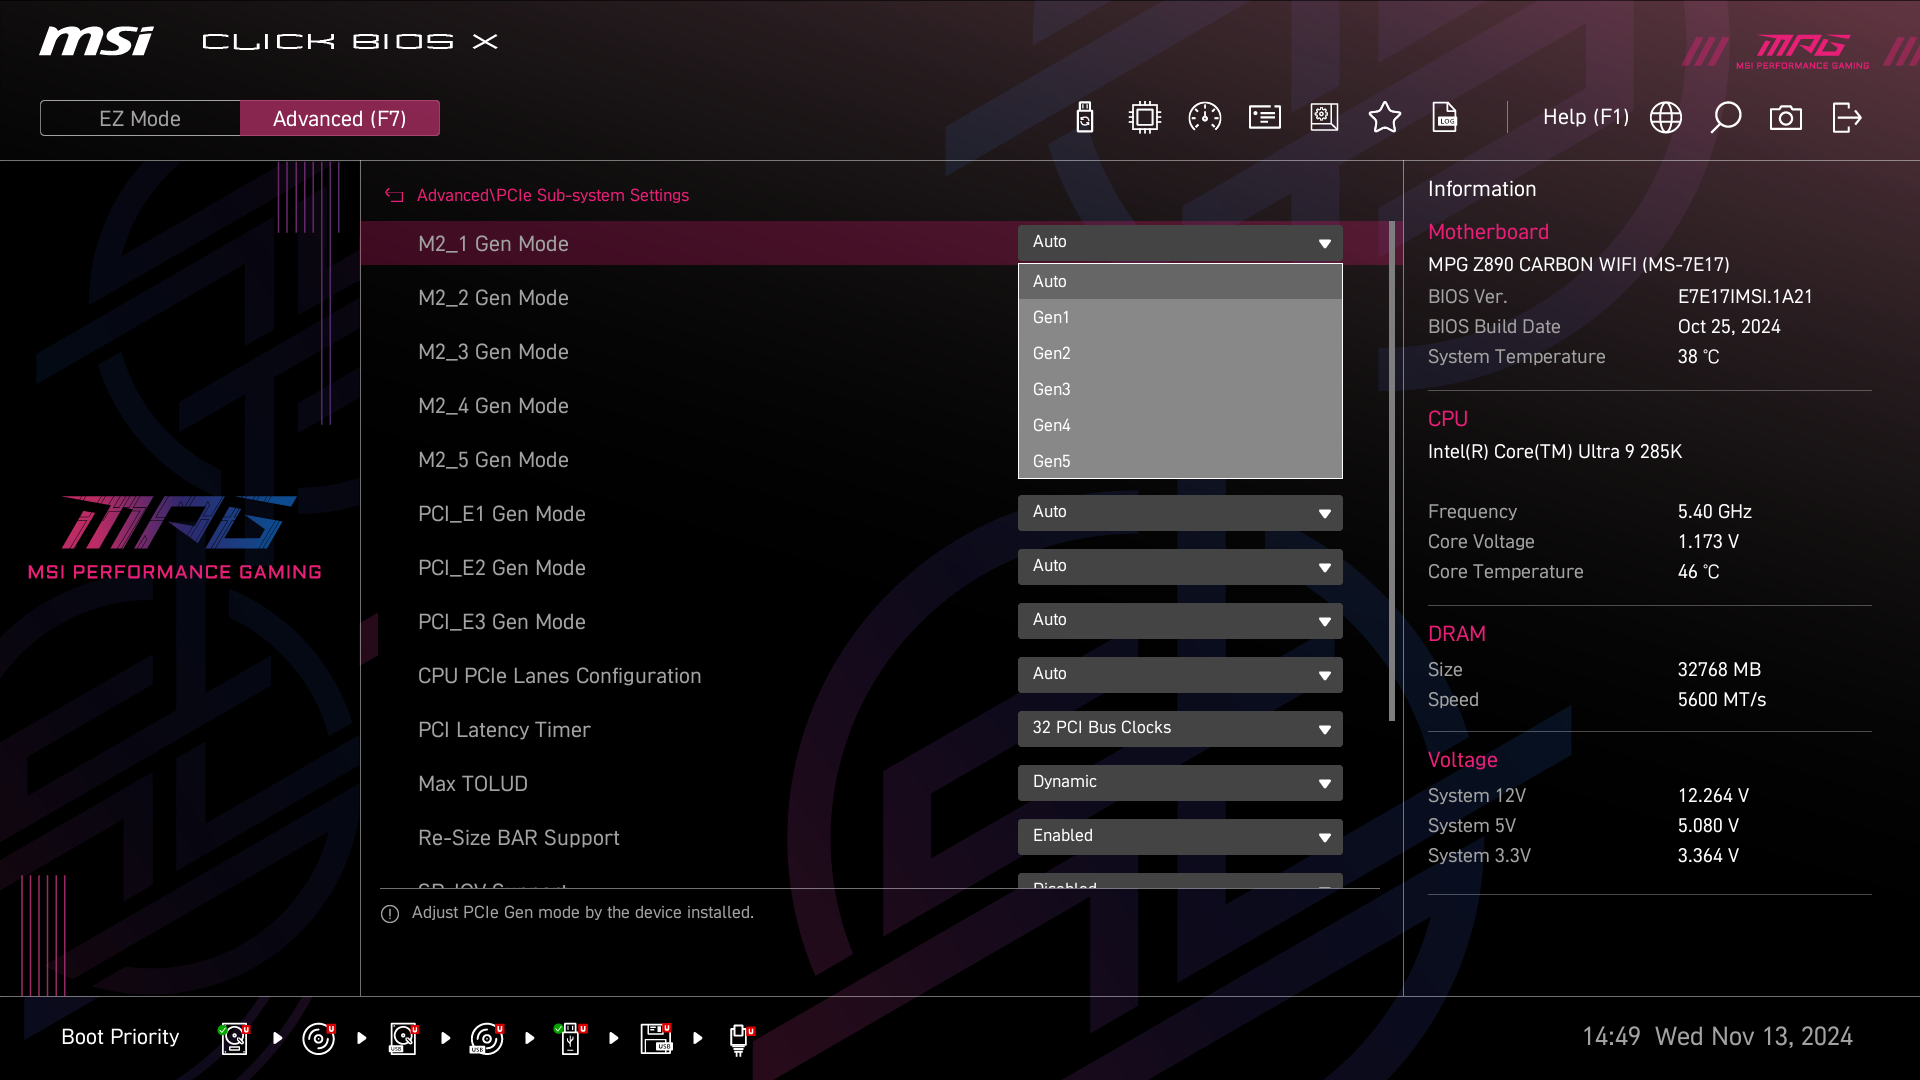Image resolution: width=1920 pixels, height=1080 pixels.
Task: Take a screenshot with camera icon
Action: [1785, 118]
